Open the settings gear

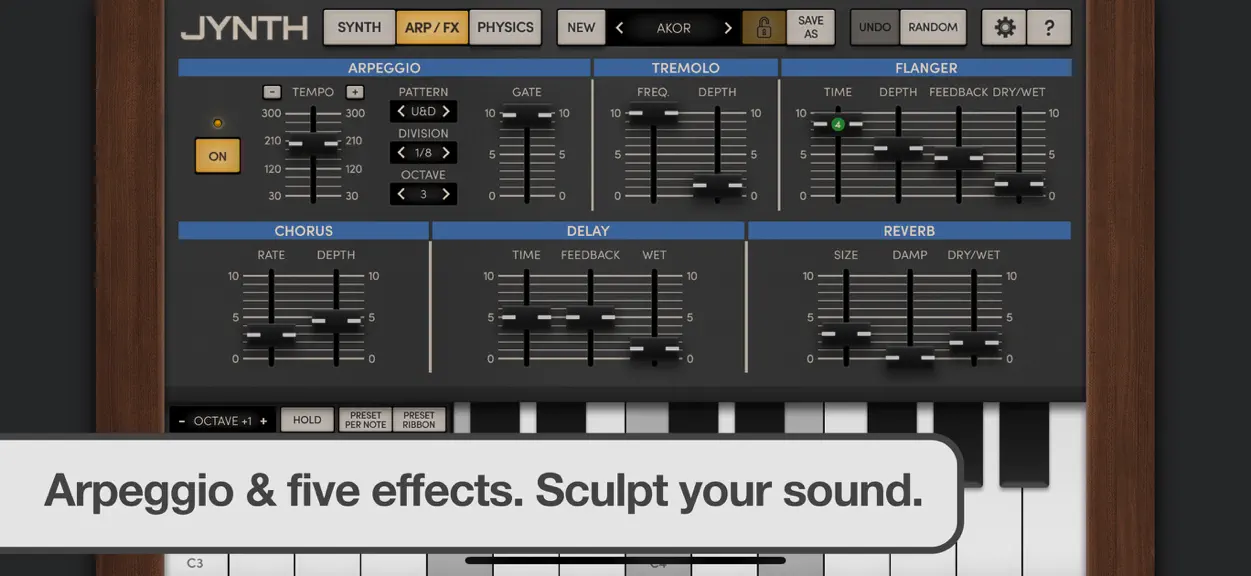pyautogui.click(x=1004, y=28)
